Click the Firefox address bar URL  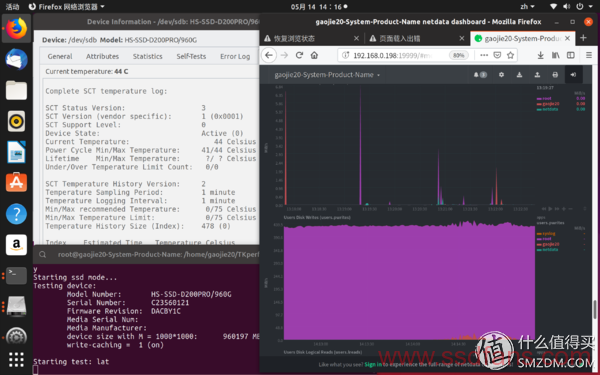point(392,55)
